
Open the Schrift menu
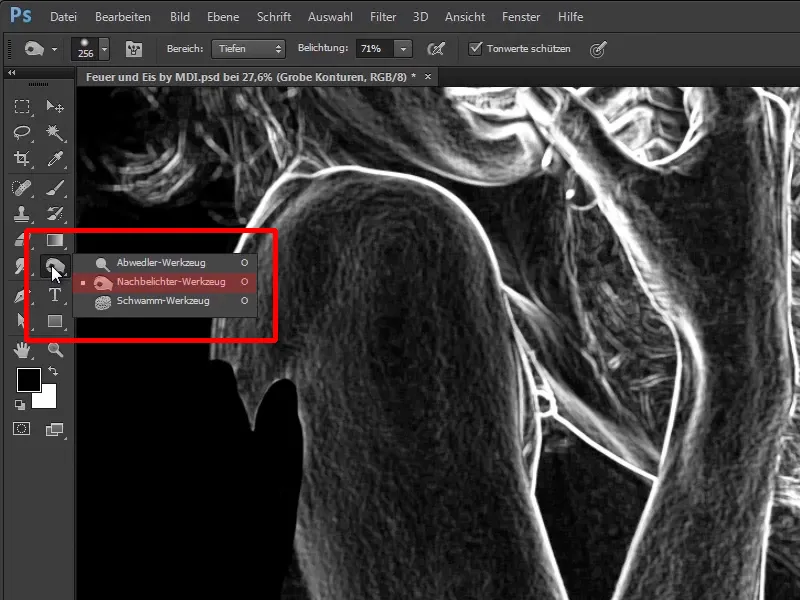tap(273, 17)
